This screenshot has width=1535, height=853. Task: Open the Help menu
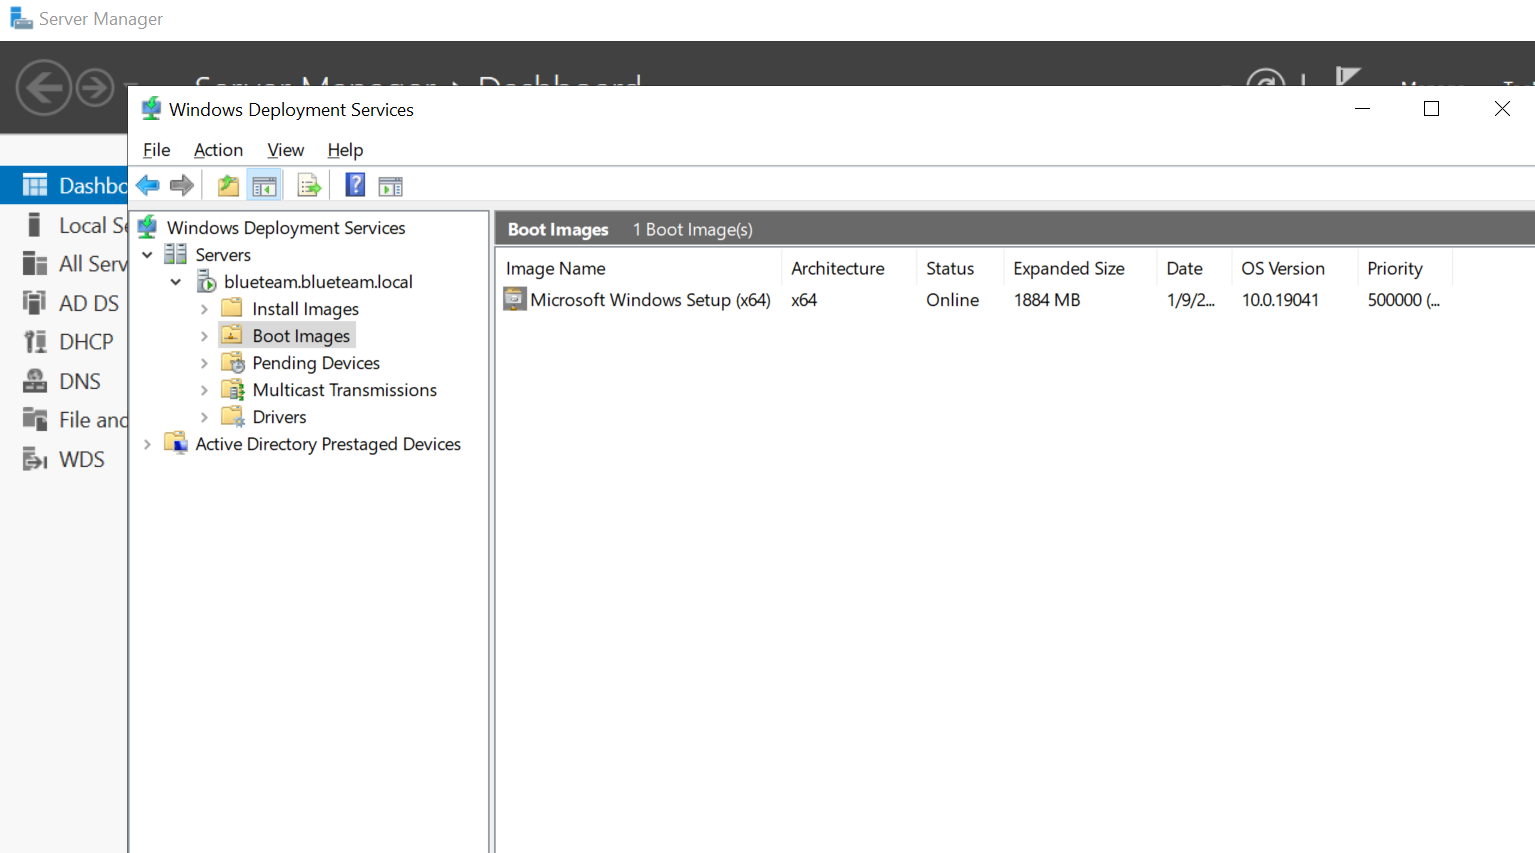click(345, 150)
